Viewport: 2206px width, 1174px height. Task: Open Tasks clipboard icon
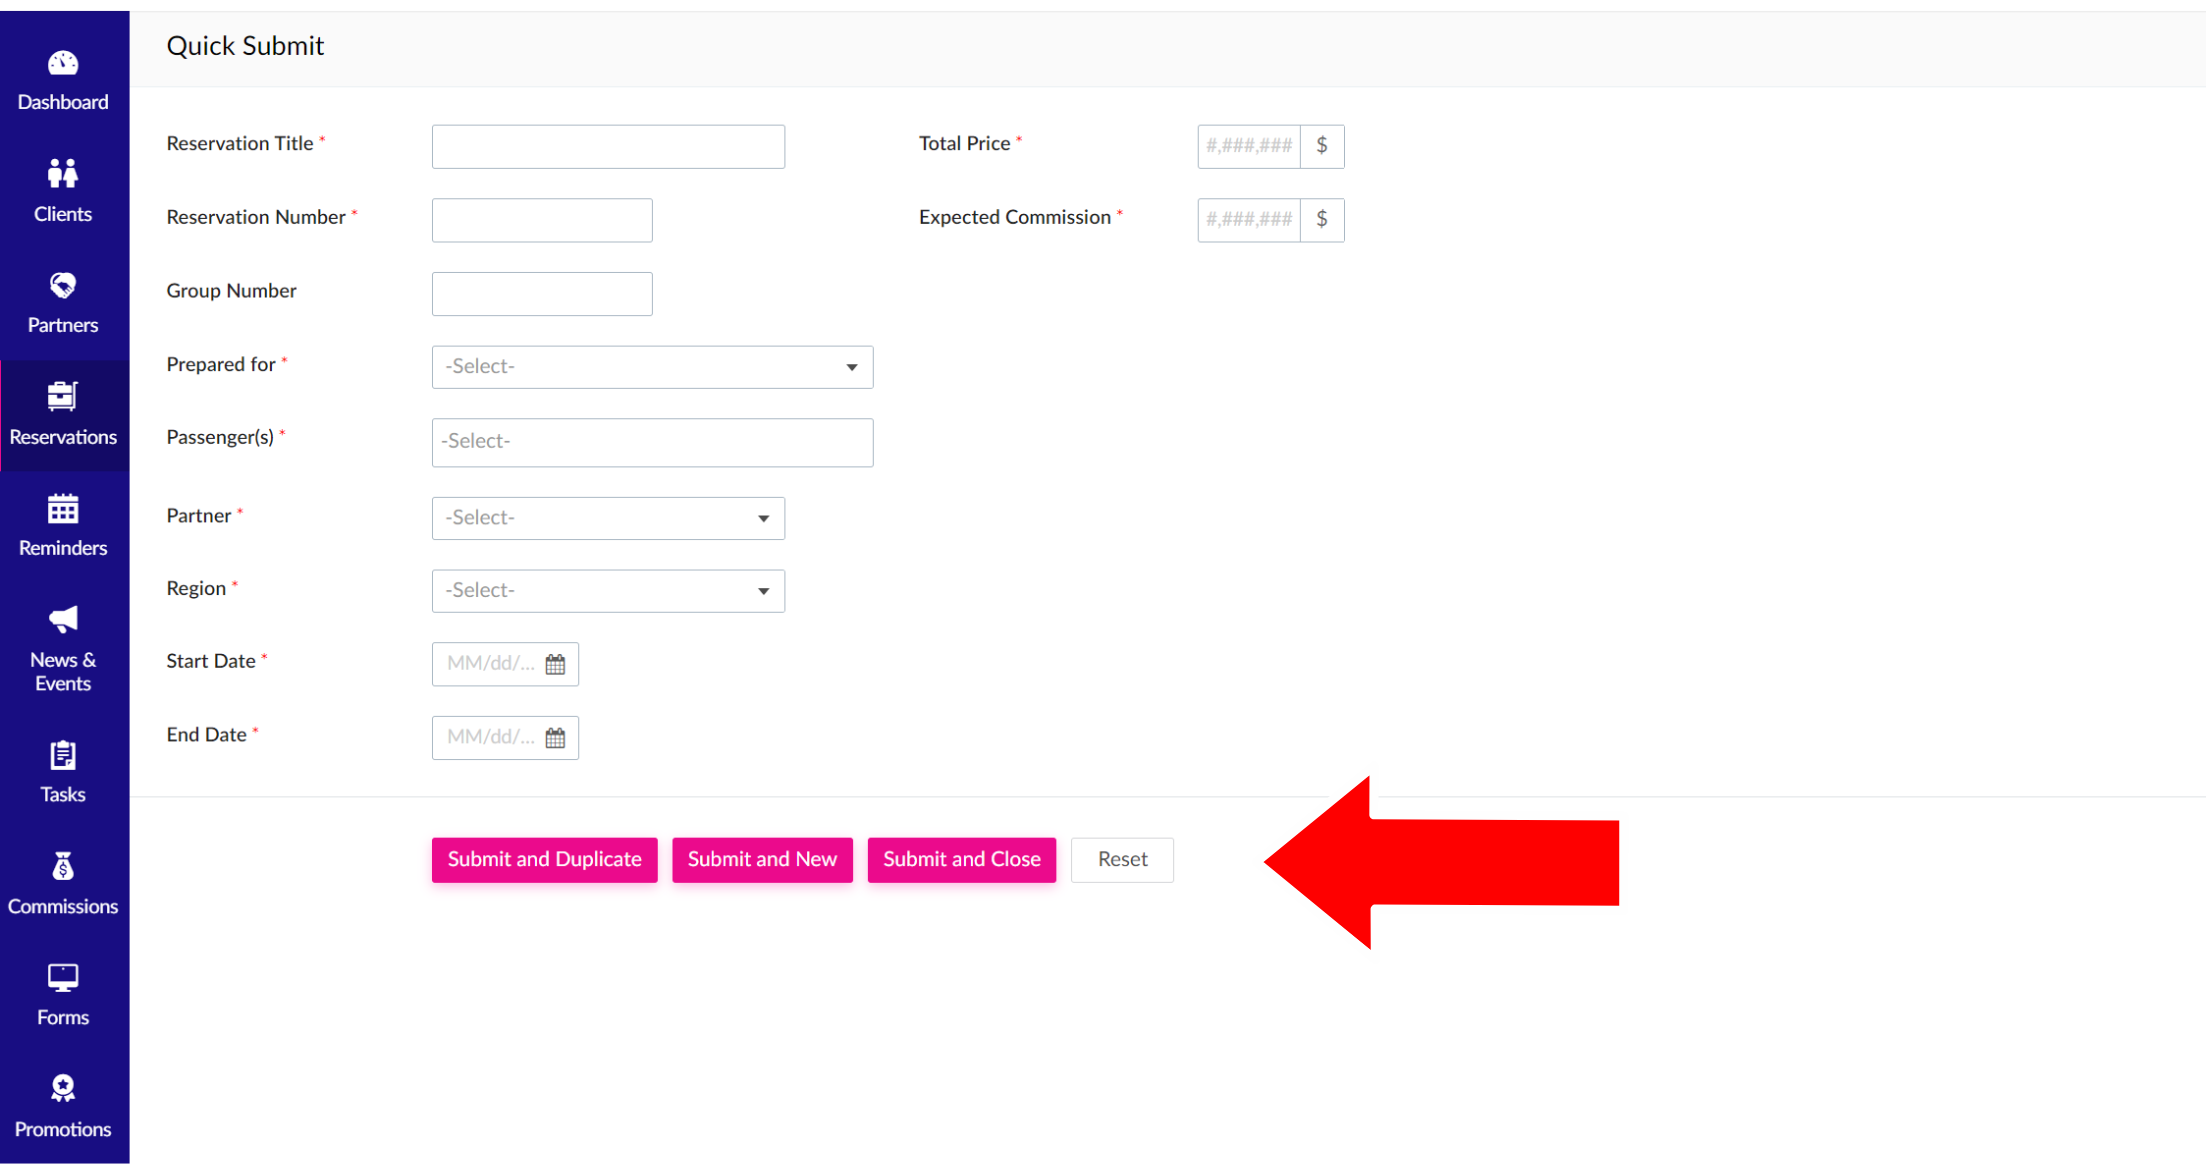(62, 756)
